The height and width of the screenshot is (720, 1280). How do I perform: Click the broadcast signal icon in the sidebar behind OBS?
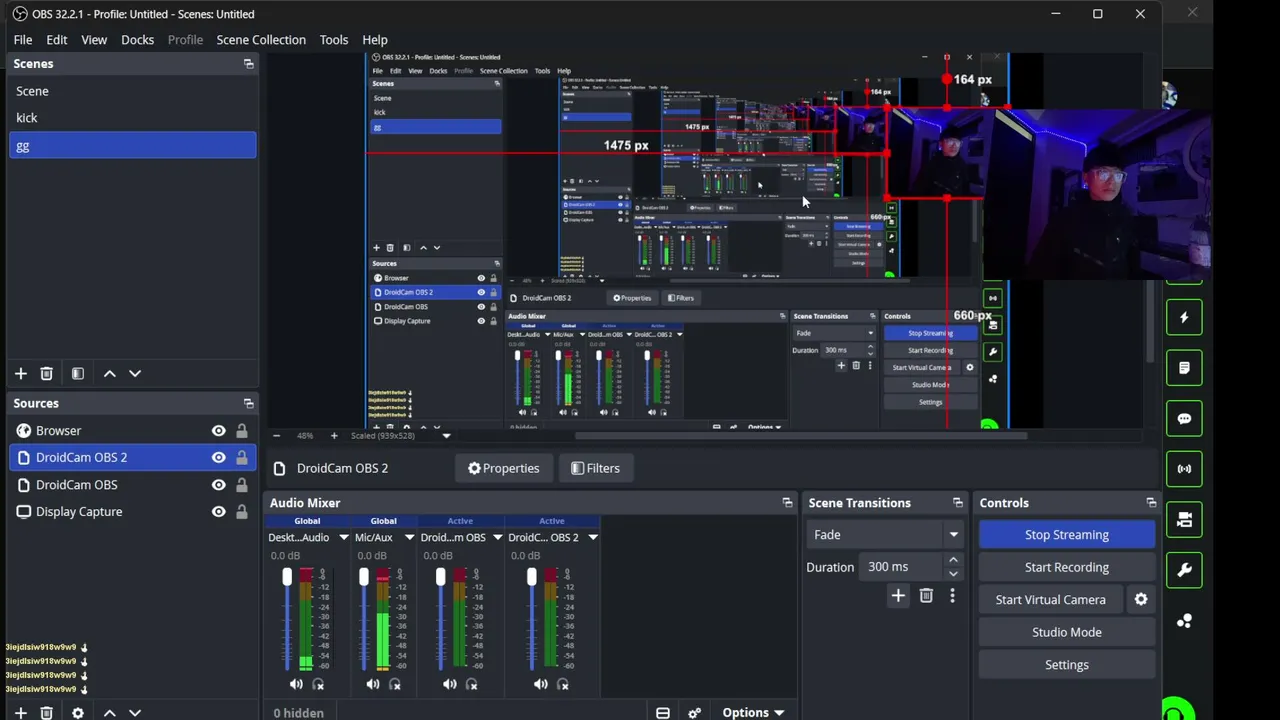pos(1184,469)
